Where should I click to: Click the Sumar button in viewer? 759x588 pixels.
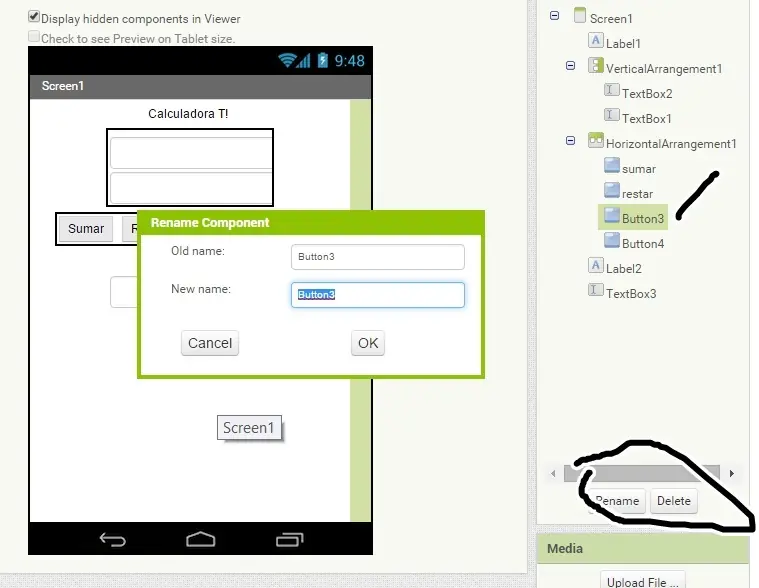point(86,228)
